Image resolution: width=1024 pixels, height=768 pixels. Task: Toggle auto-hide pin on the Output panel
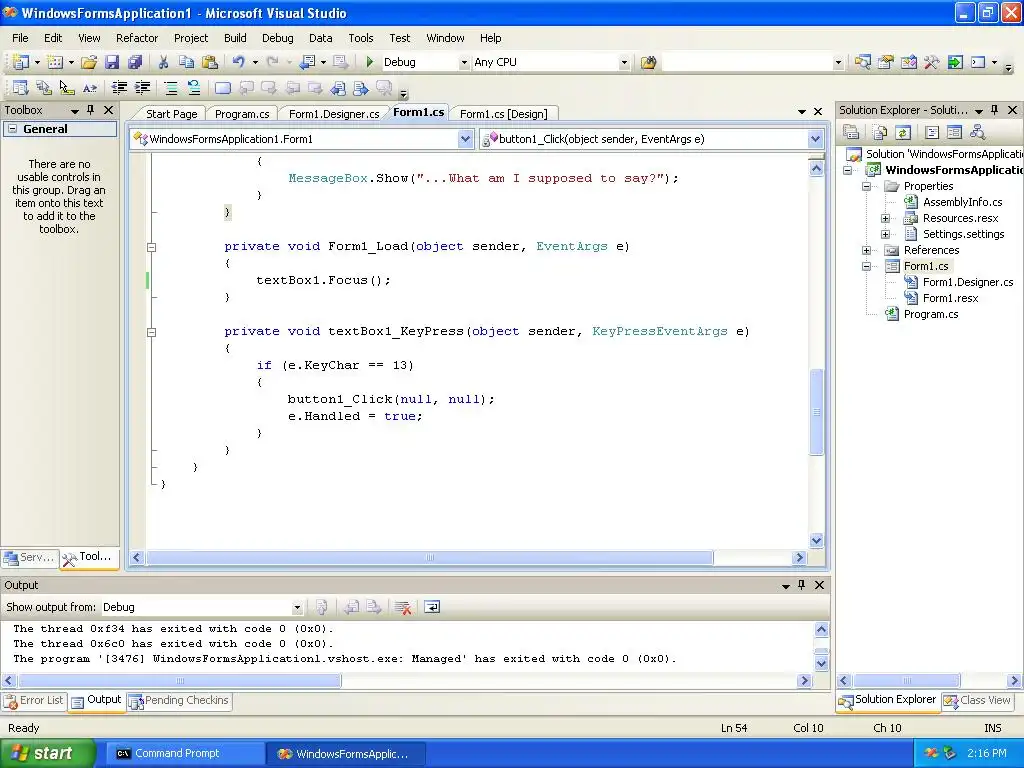802,584
